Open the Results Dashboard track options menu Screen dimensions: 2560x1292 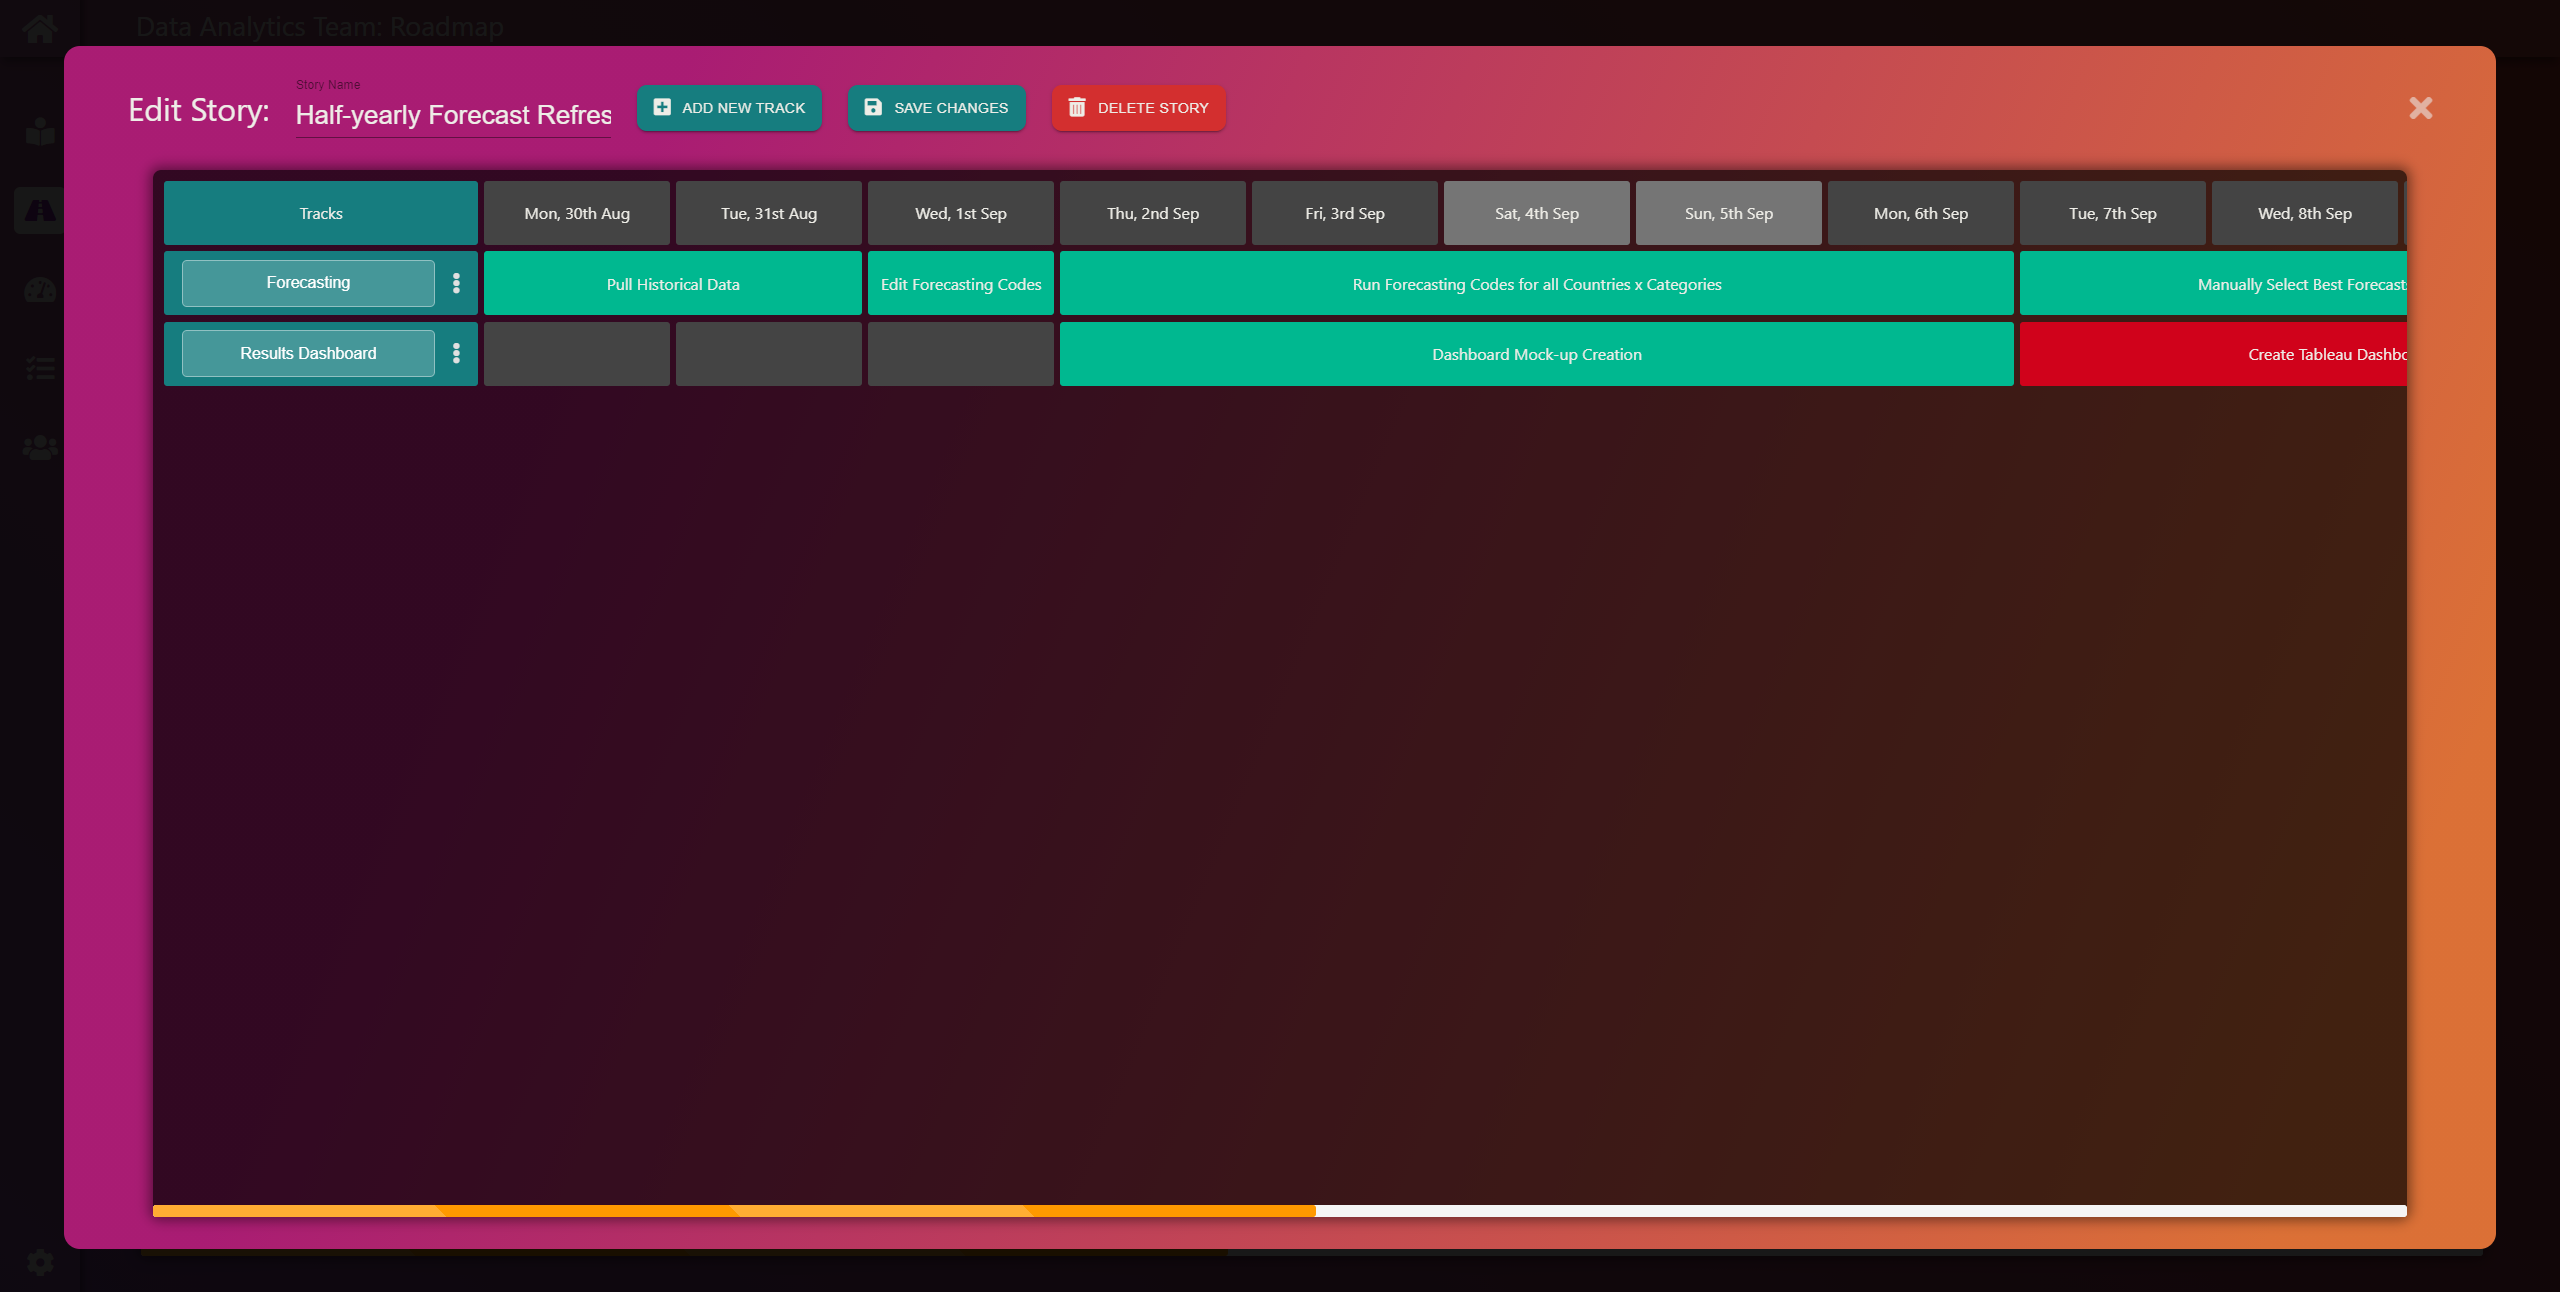[x=457, y=353]
